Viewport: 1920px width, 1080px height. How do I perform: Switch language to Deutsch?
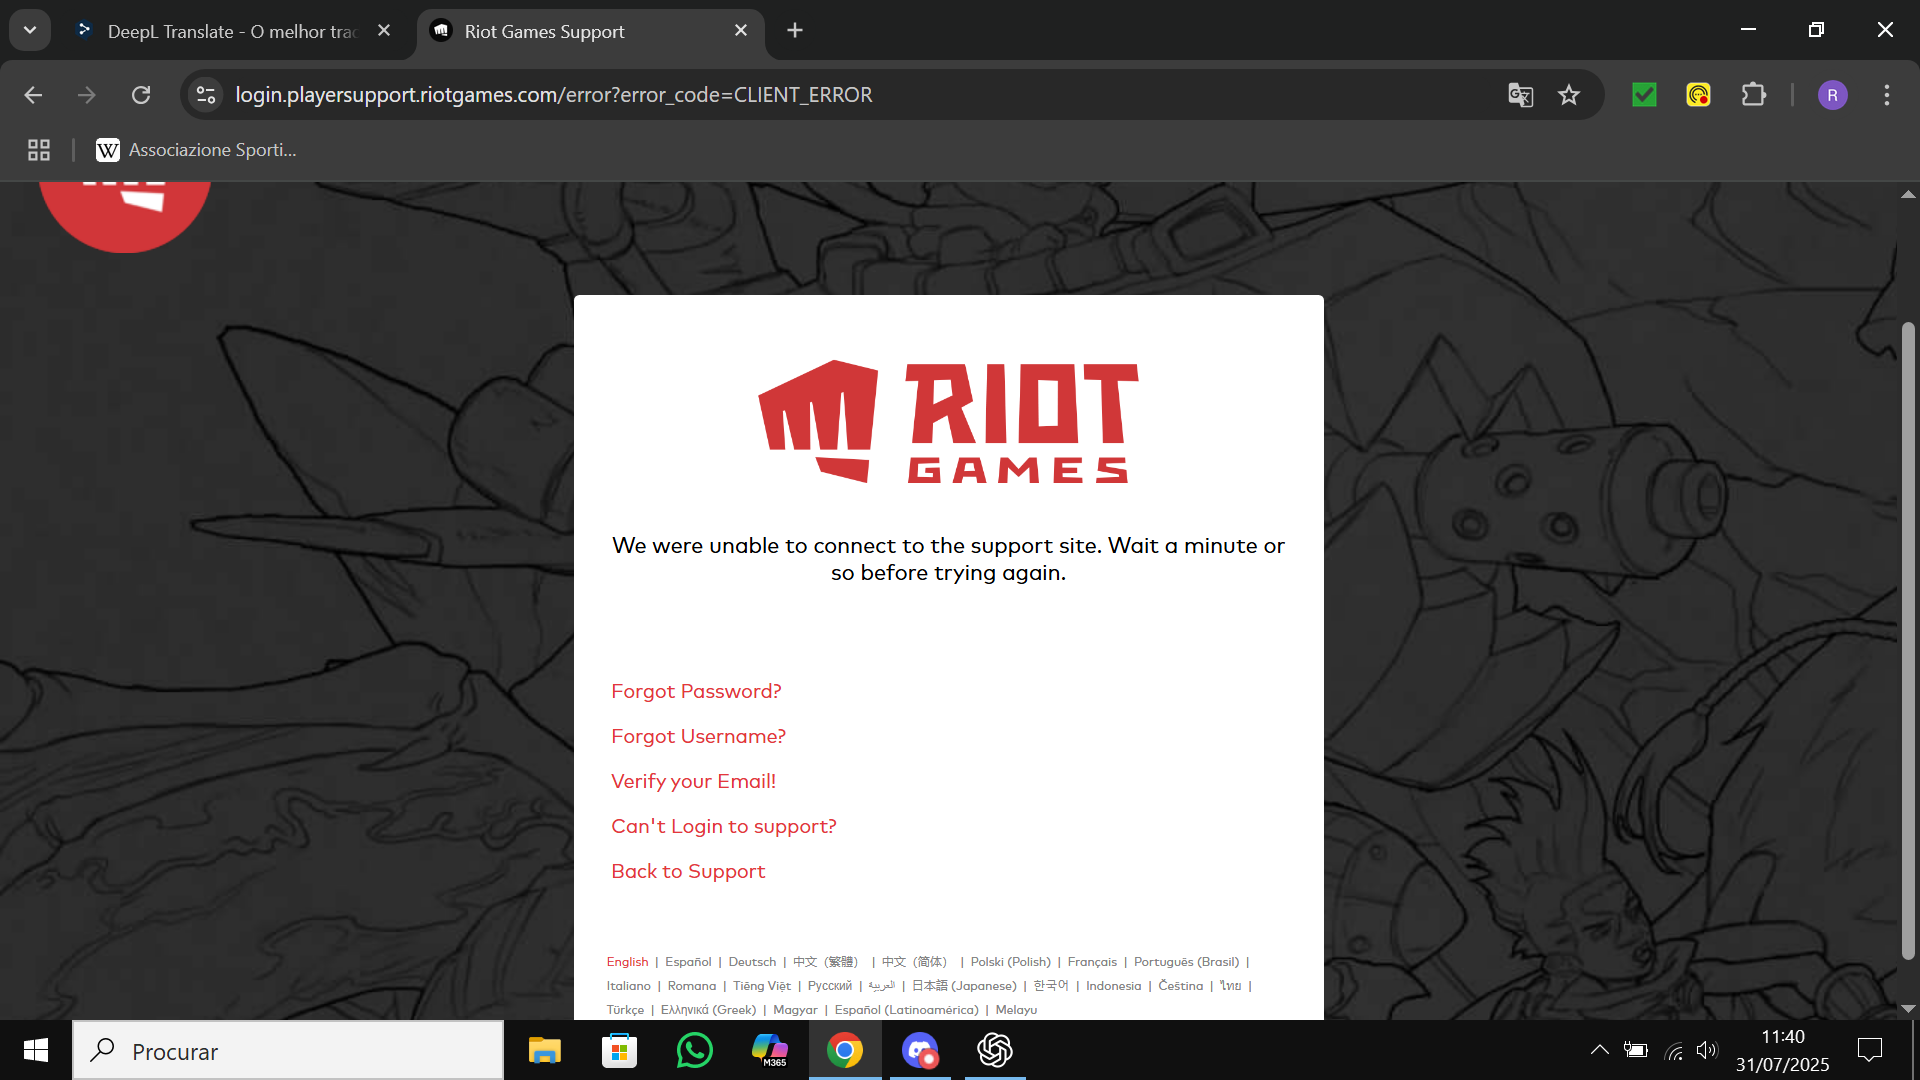point(752,962)
